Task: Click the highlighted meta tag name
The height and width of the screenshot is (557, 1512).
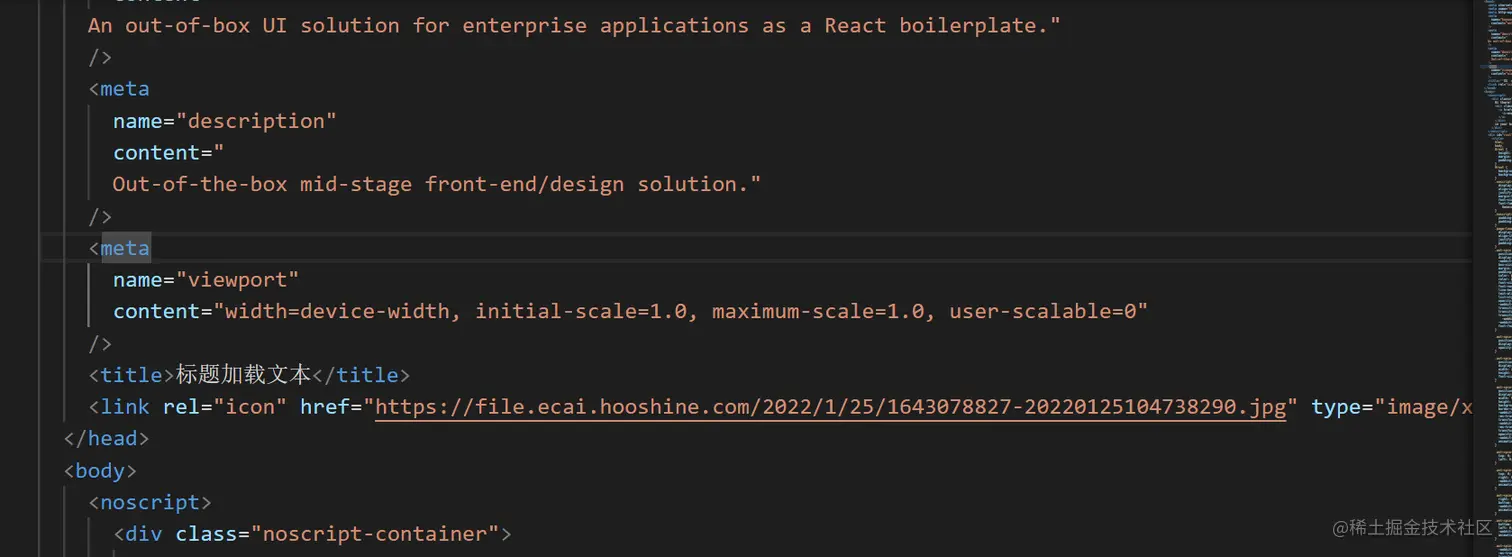Action: (x=125, y=248)
